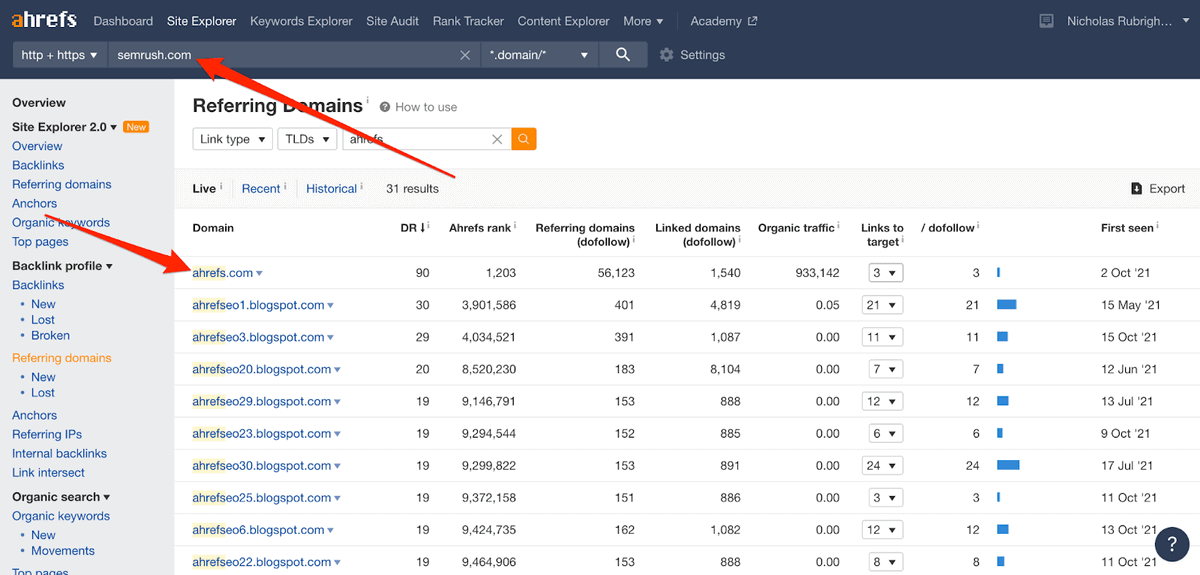The width and height of the screenshot is (1200, 575).
Task: Click the 56,123 referring domains value
Action: (x=614, y=273)
